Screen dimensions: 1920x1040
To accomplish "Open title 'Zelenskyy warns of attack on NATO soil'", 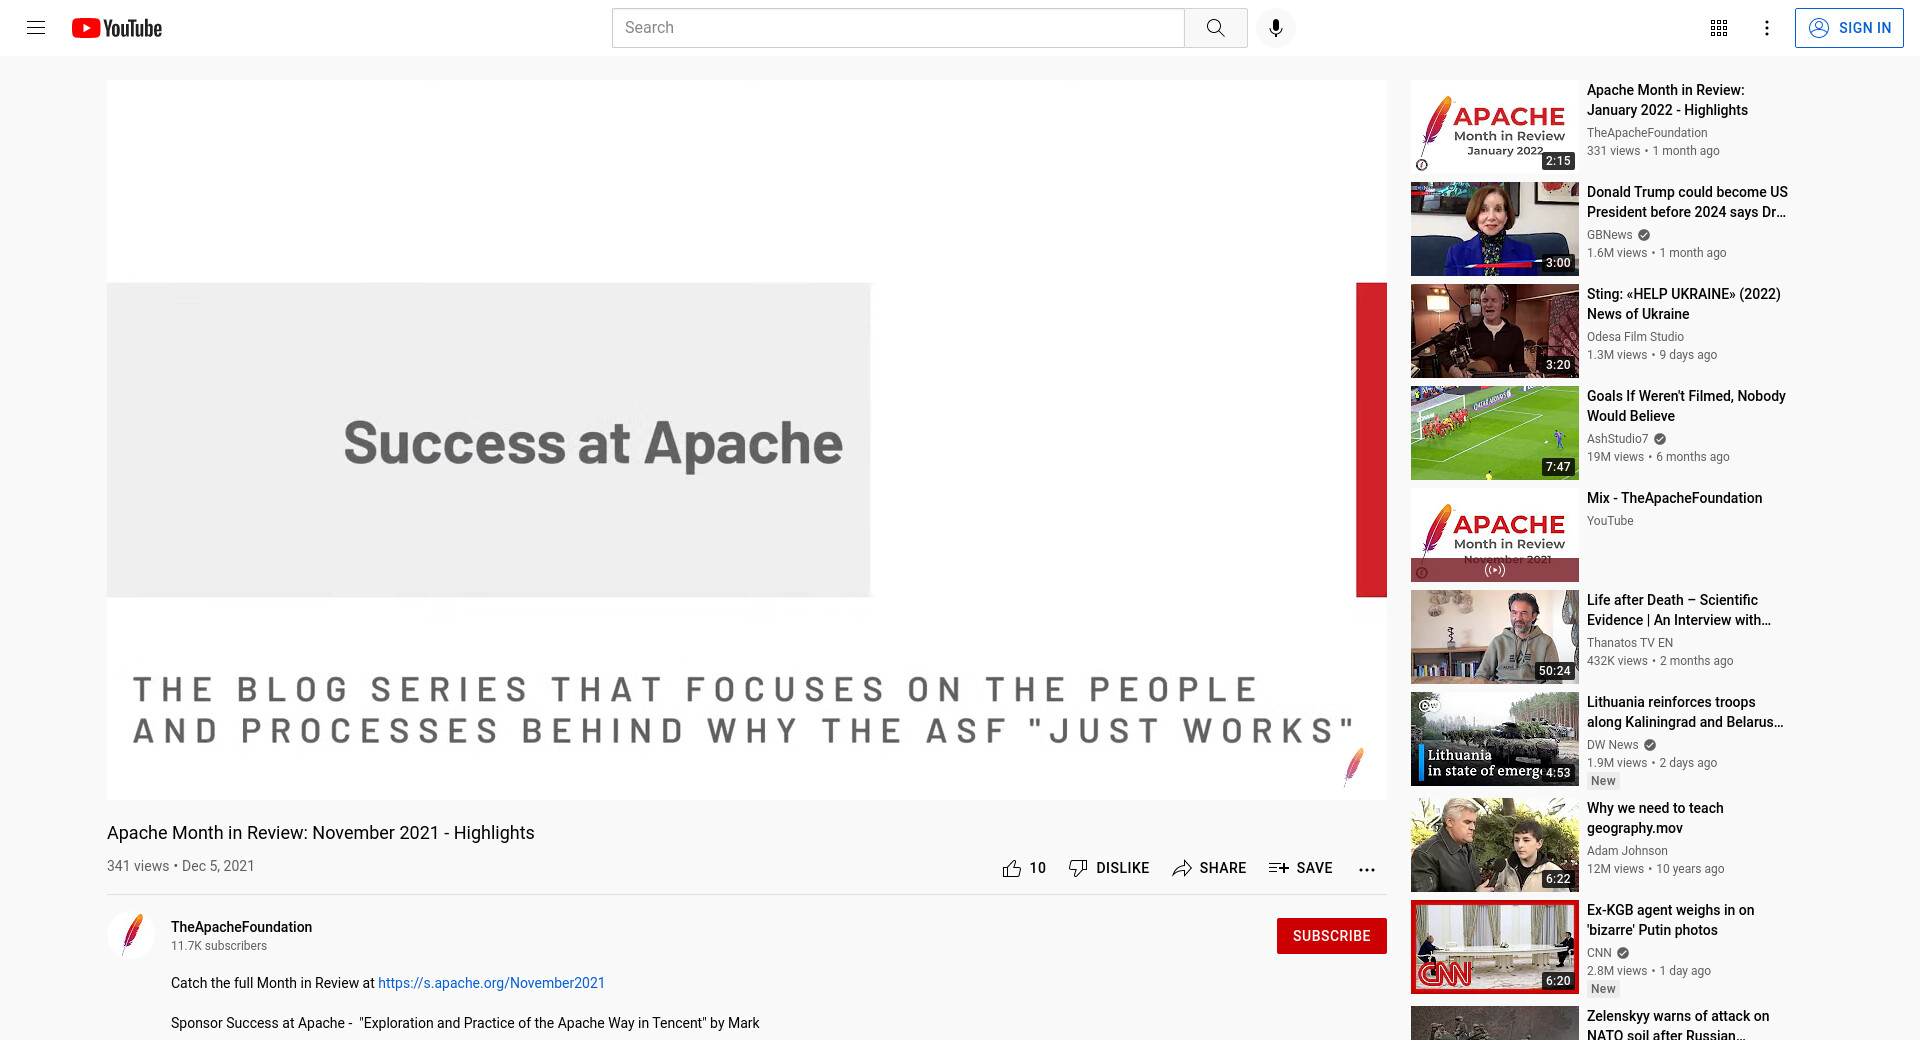I will pyautogui.click(x=1678, y=1025).
